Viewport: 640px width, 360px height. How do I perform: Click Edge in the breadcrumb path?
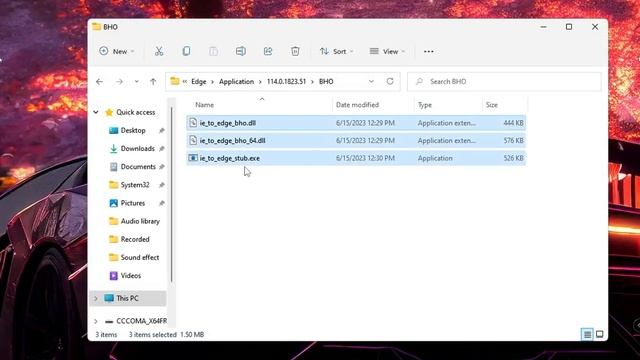[x=199, y=82]
